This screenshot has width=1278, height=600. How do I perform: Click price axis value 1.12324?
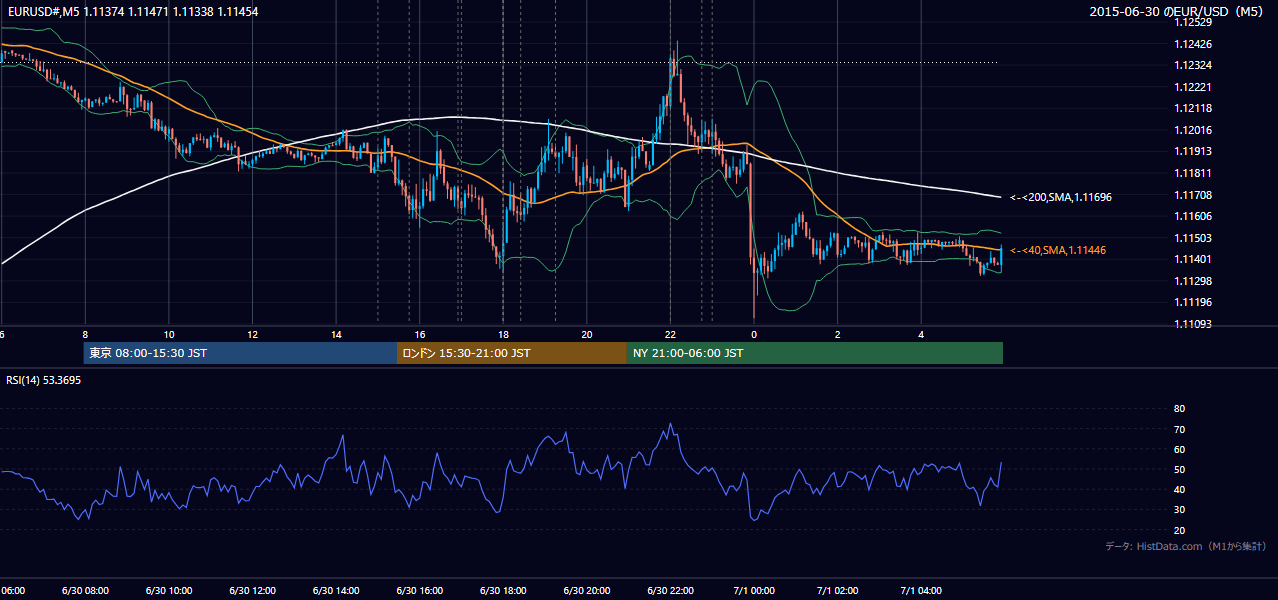tap(1194, 65)
